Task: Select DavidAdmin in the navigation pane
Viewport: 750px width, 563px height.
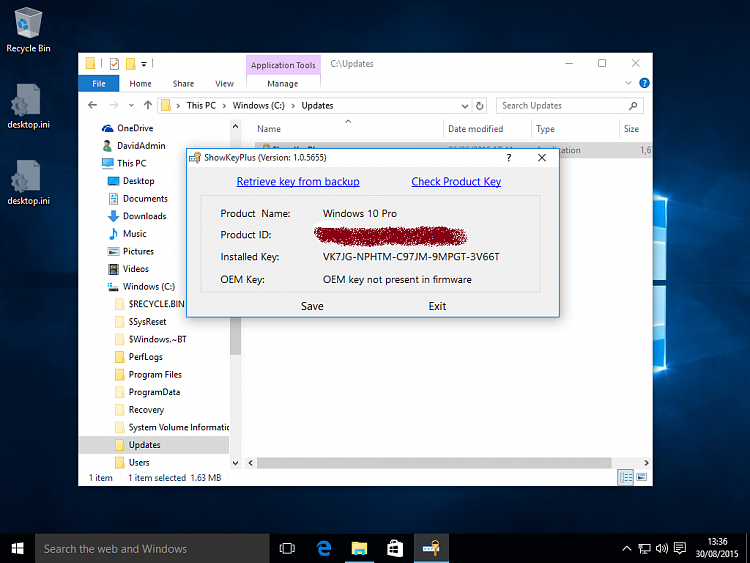Action: [x=134, y=145]
